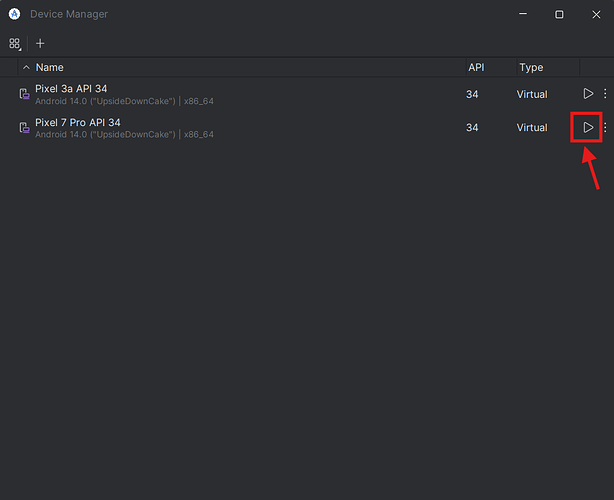Click the Pixel 3a virtual device icon

pyautogui.click(x=24, y=94)
